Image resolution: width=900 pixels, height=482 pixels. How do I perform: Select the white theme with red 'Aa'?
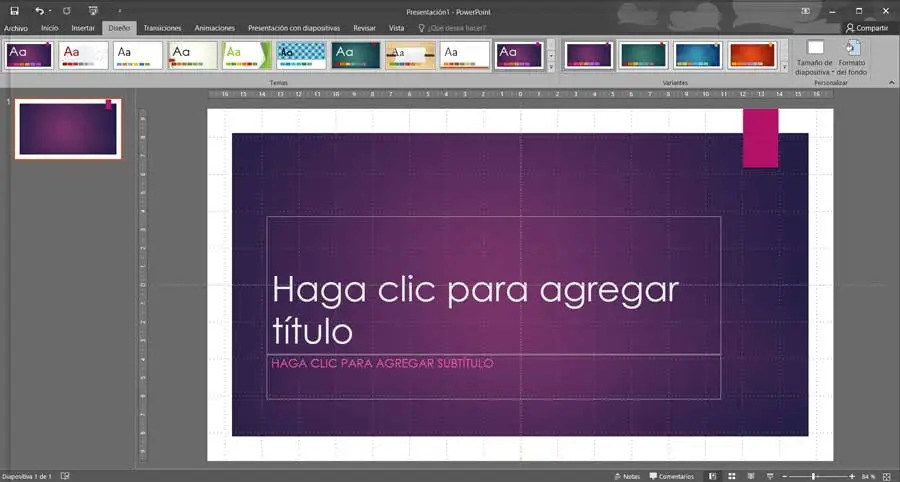point(83,55)
